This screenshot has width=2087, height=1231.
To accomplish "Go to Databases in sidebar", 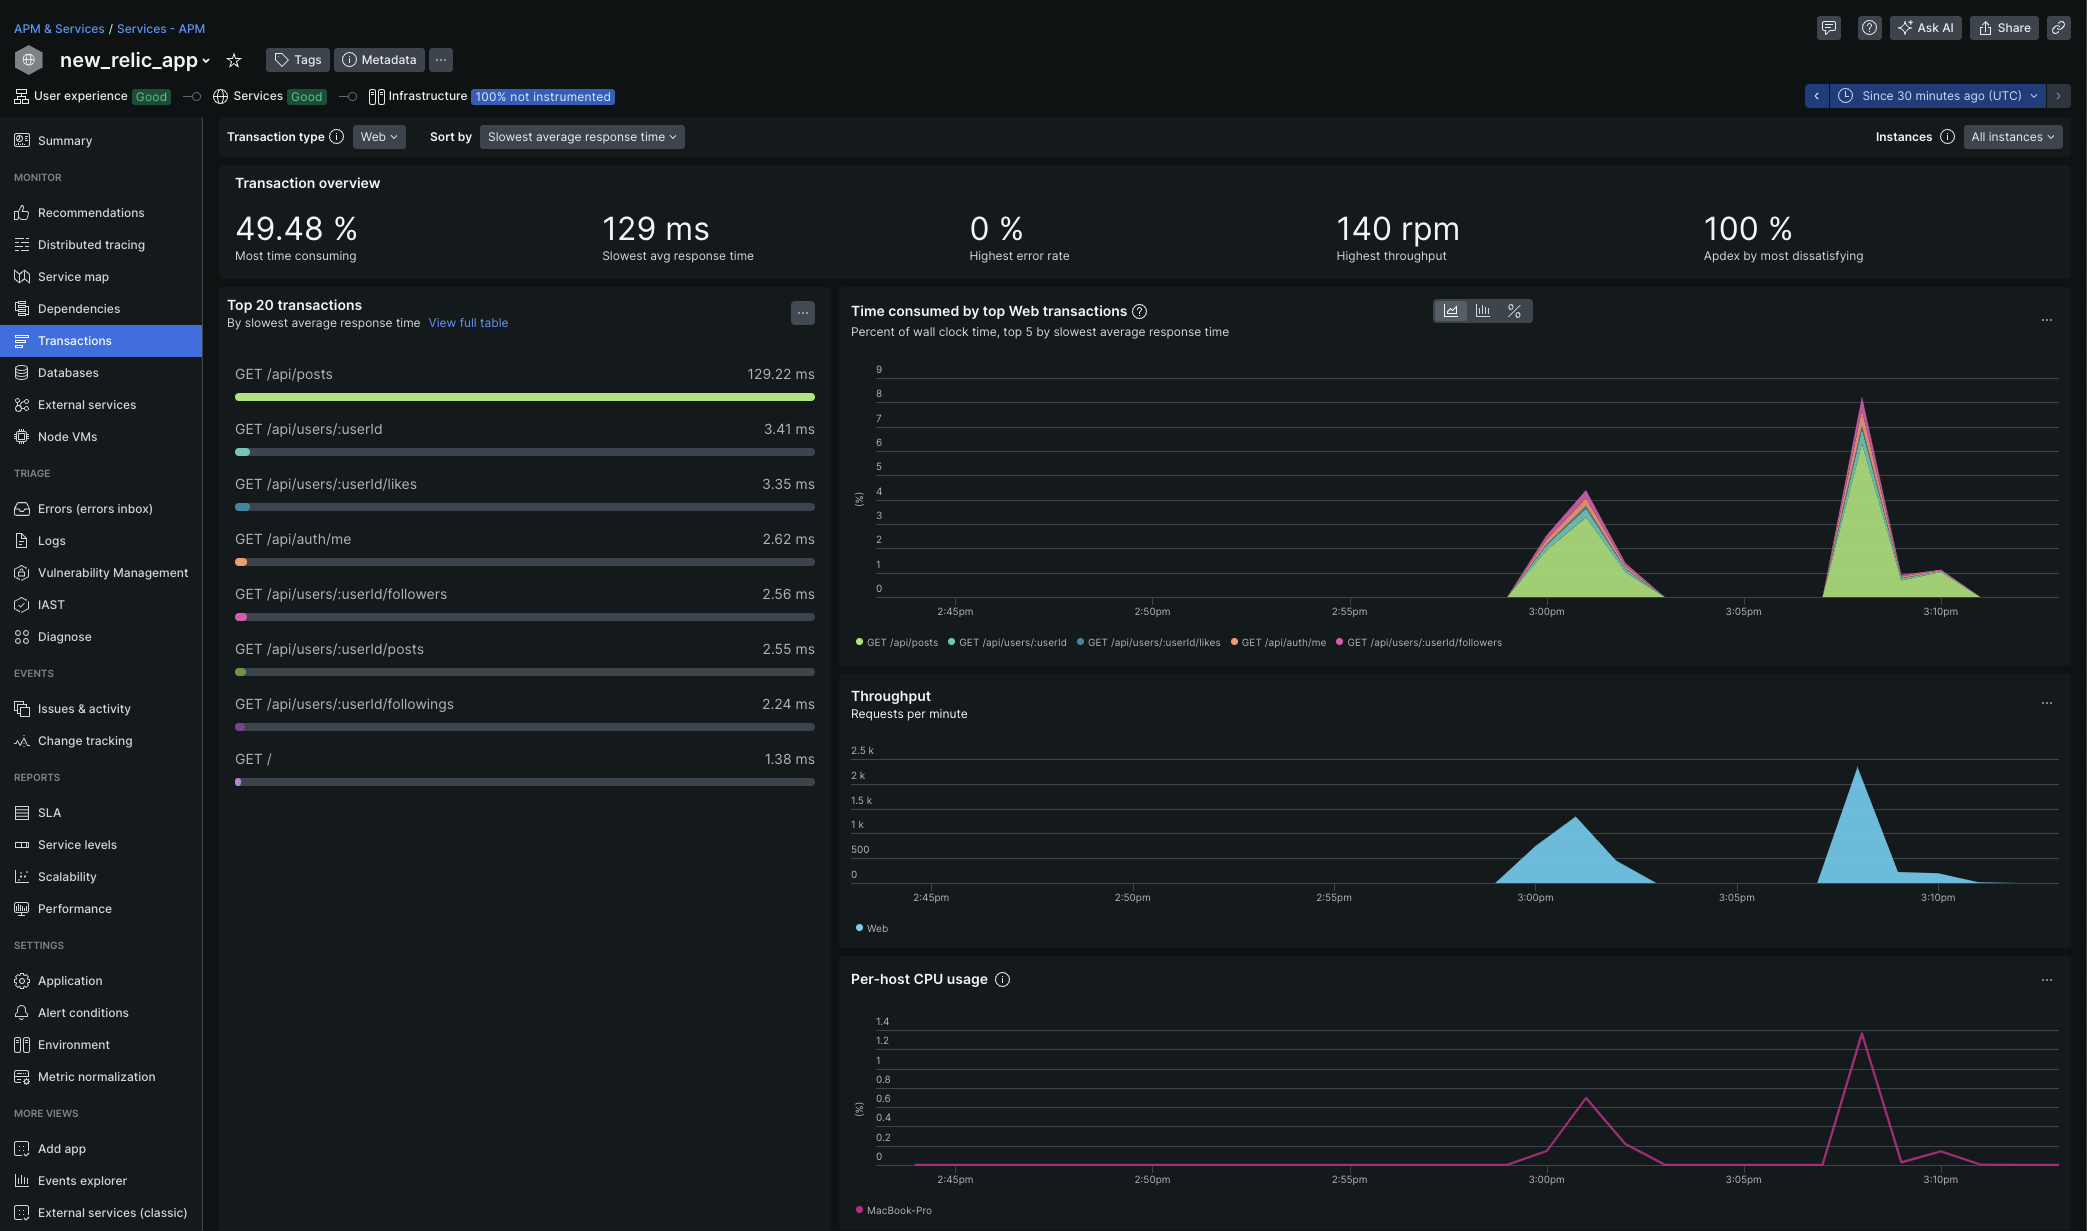I will [x=68, y=373].
